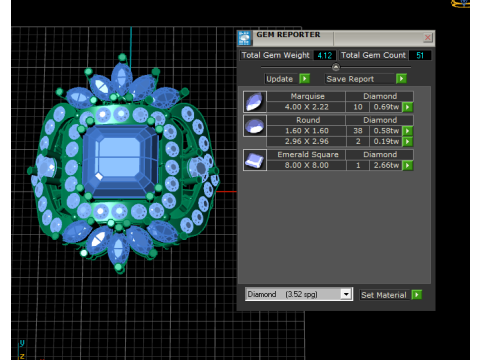Viewport: 480px width, 360px height.
Task: Close the Gem Reporter panel
Action: pos(428,37)
